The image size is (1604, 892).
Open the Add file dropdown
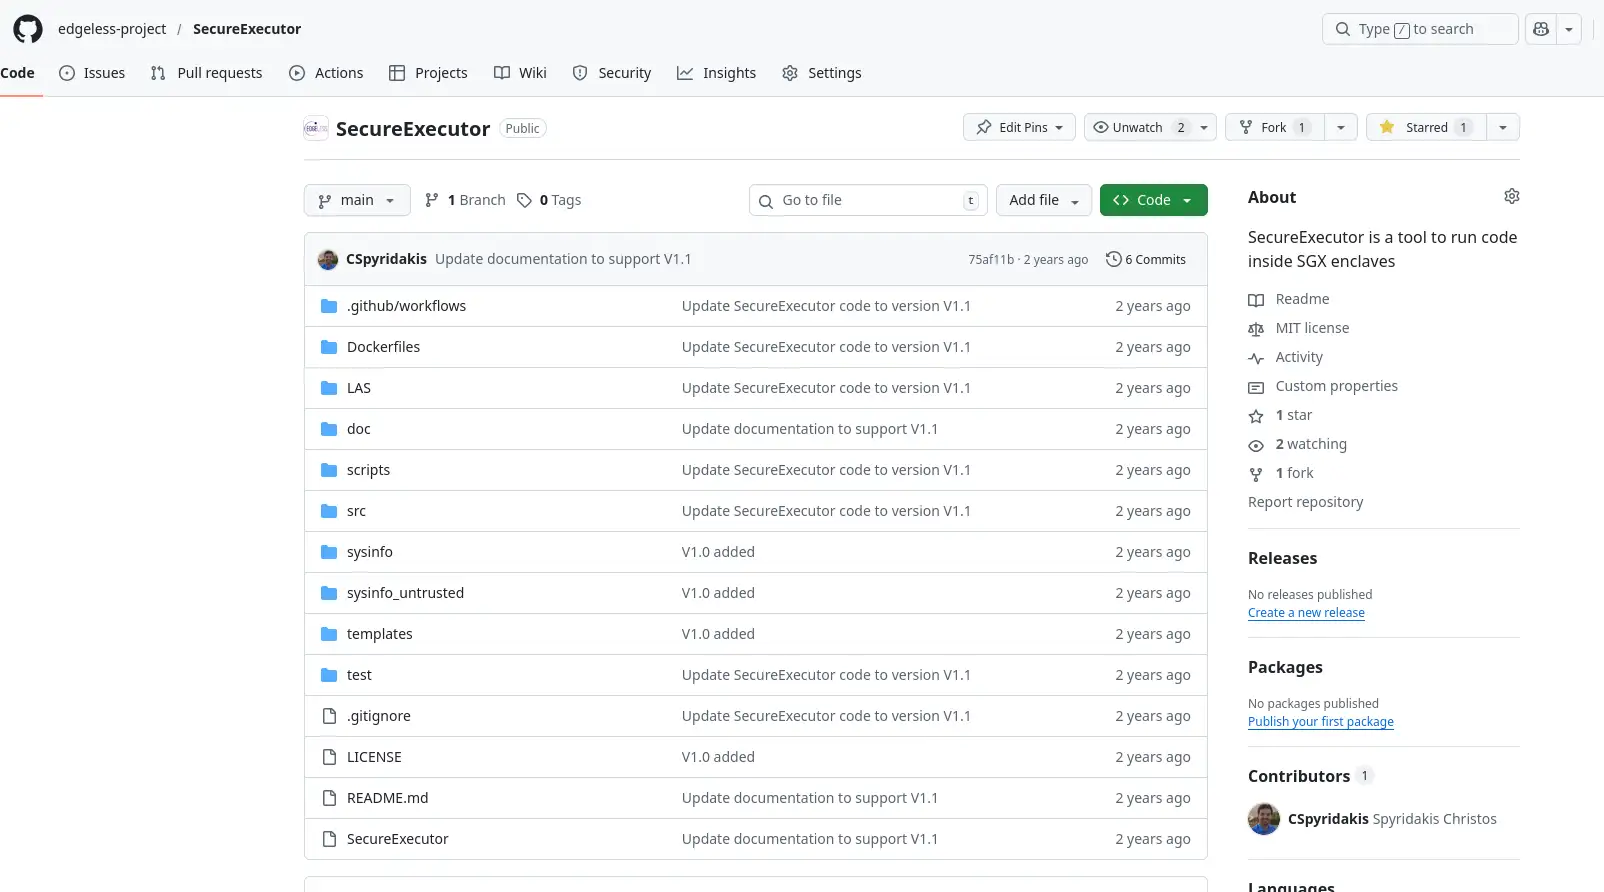tap(1043, 201)
